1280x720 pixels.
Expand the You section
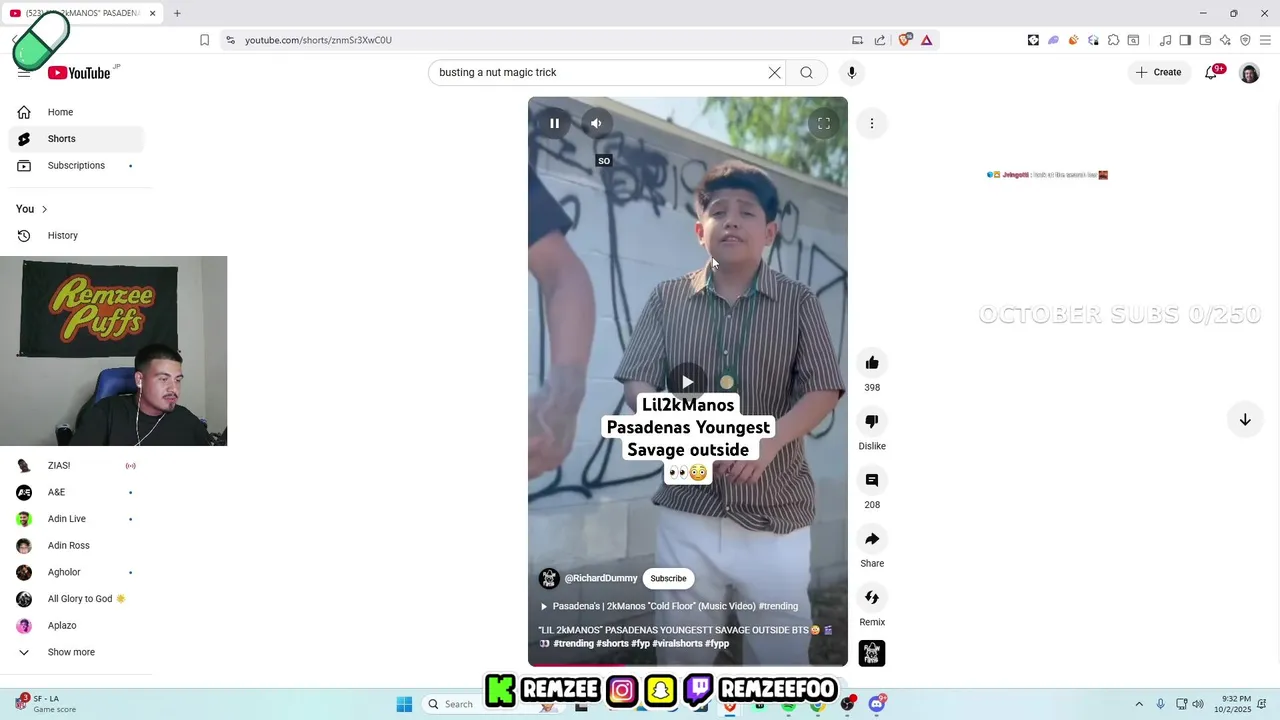tap(32, 209)
